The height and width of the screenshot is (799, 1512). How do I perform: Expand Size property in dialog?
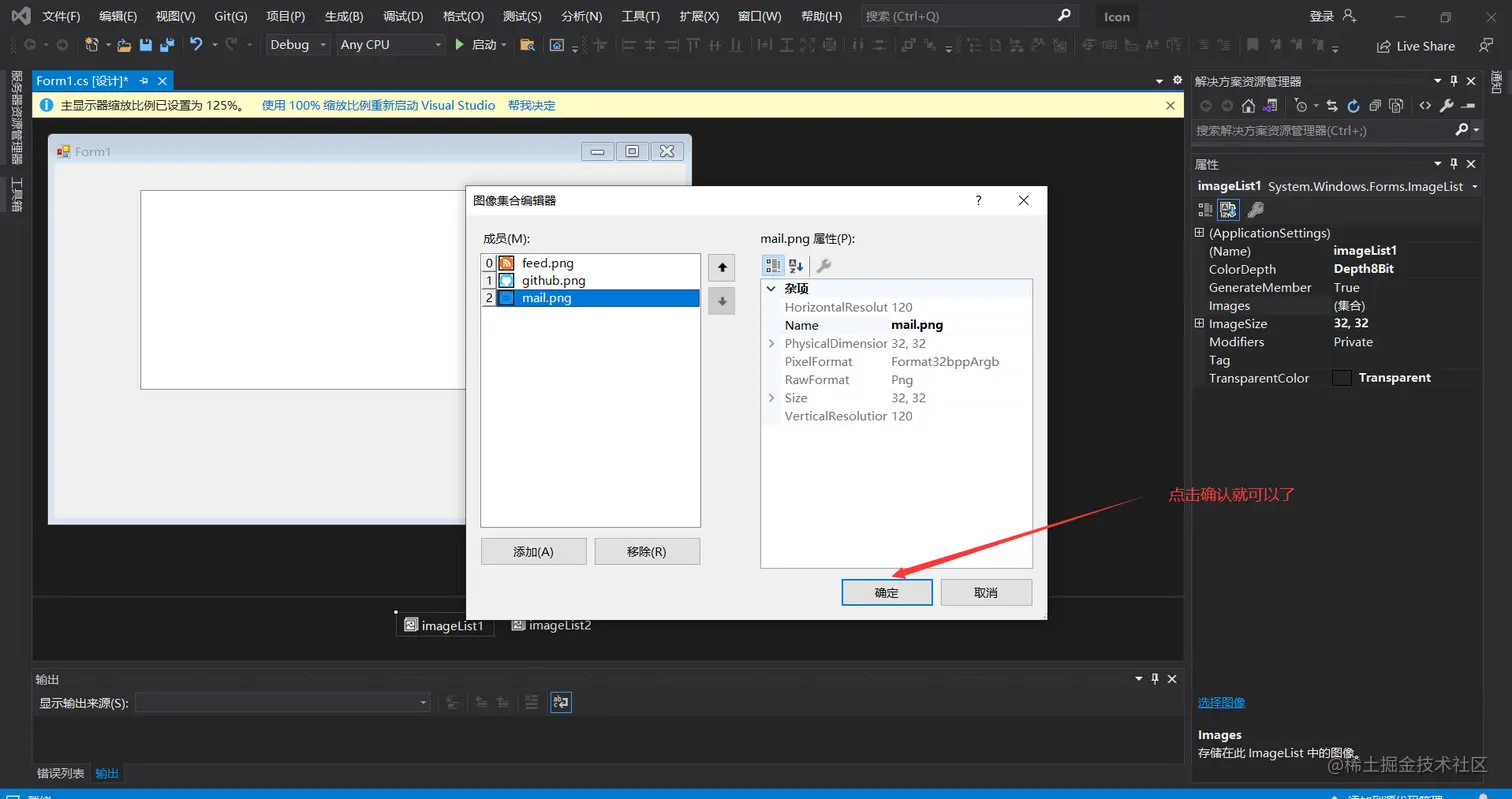pyautogui.click(x=771, y=398)
